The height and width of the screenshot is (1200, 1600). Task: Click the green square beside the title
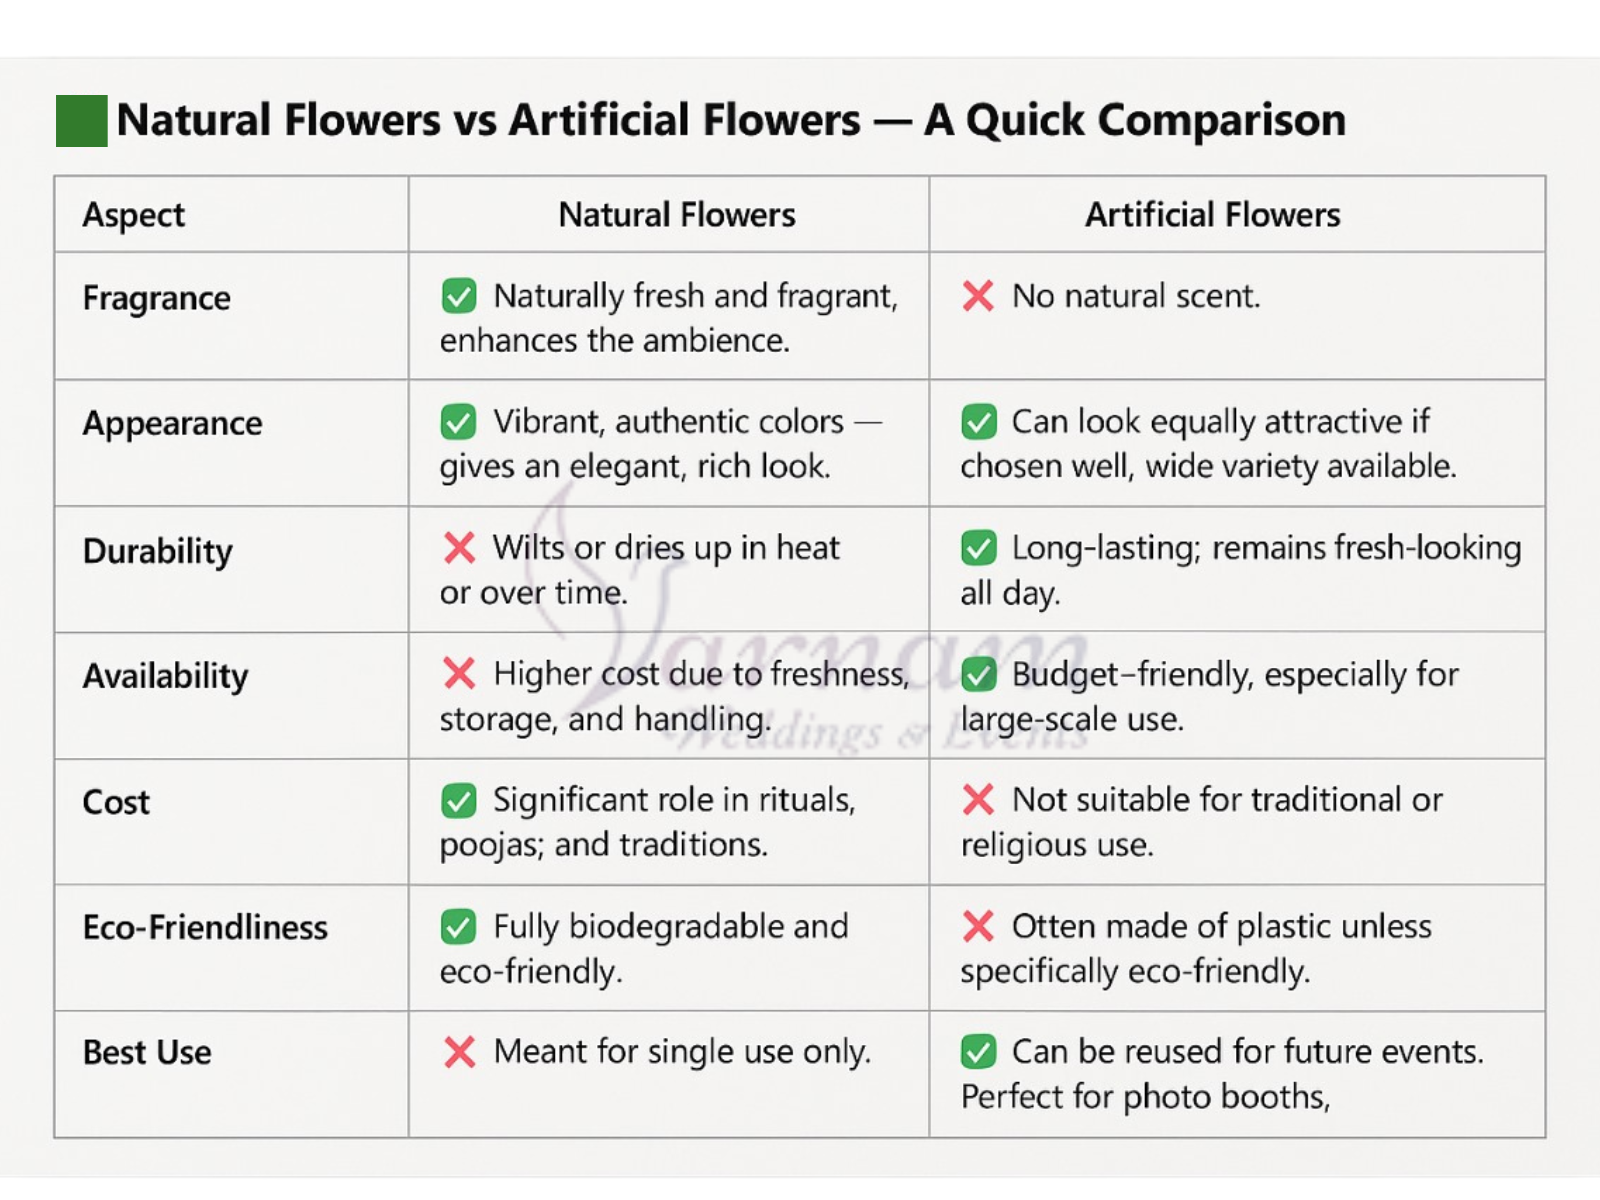coord(81,121)
